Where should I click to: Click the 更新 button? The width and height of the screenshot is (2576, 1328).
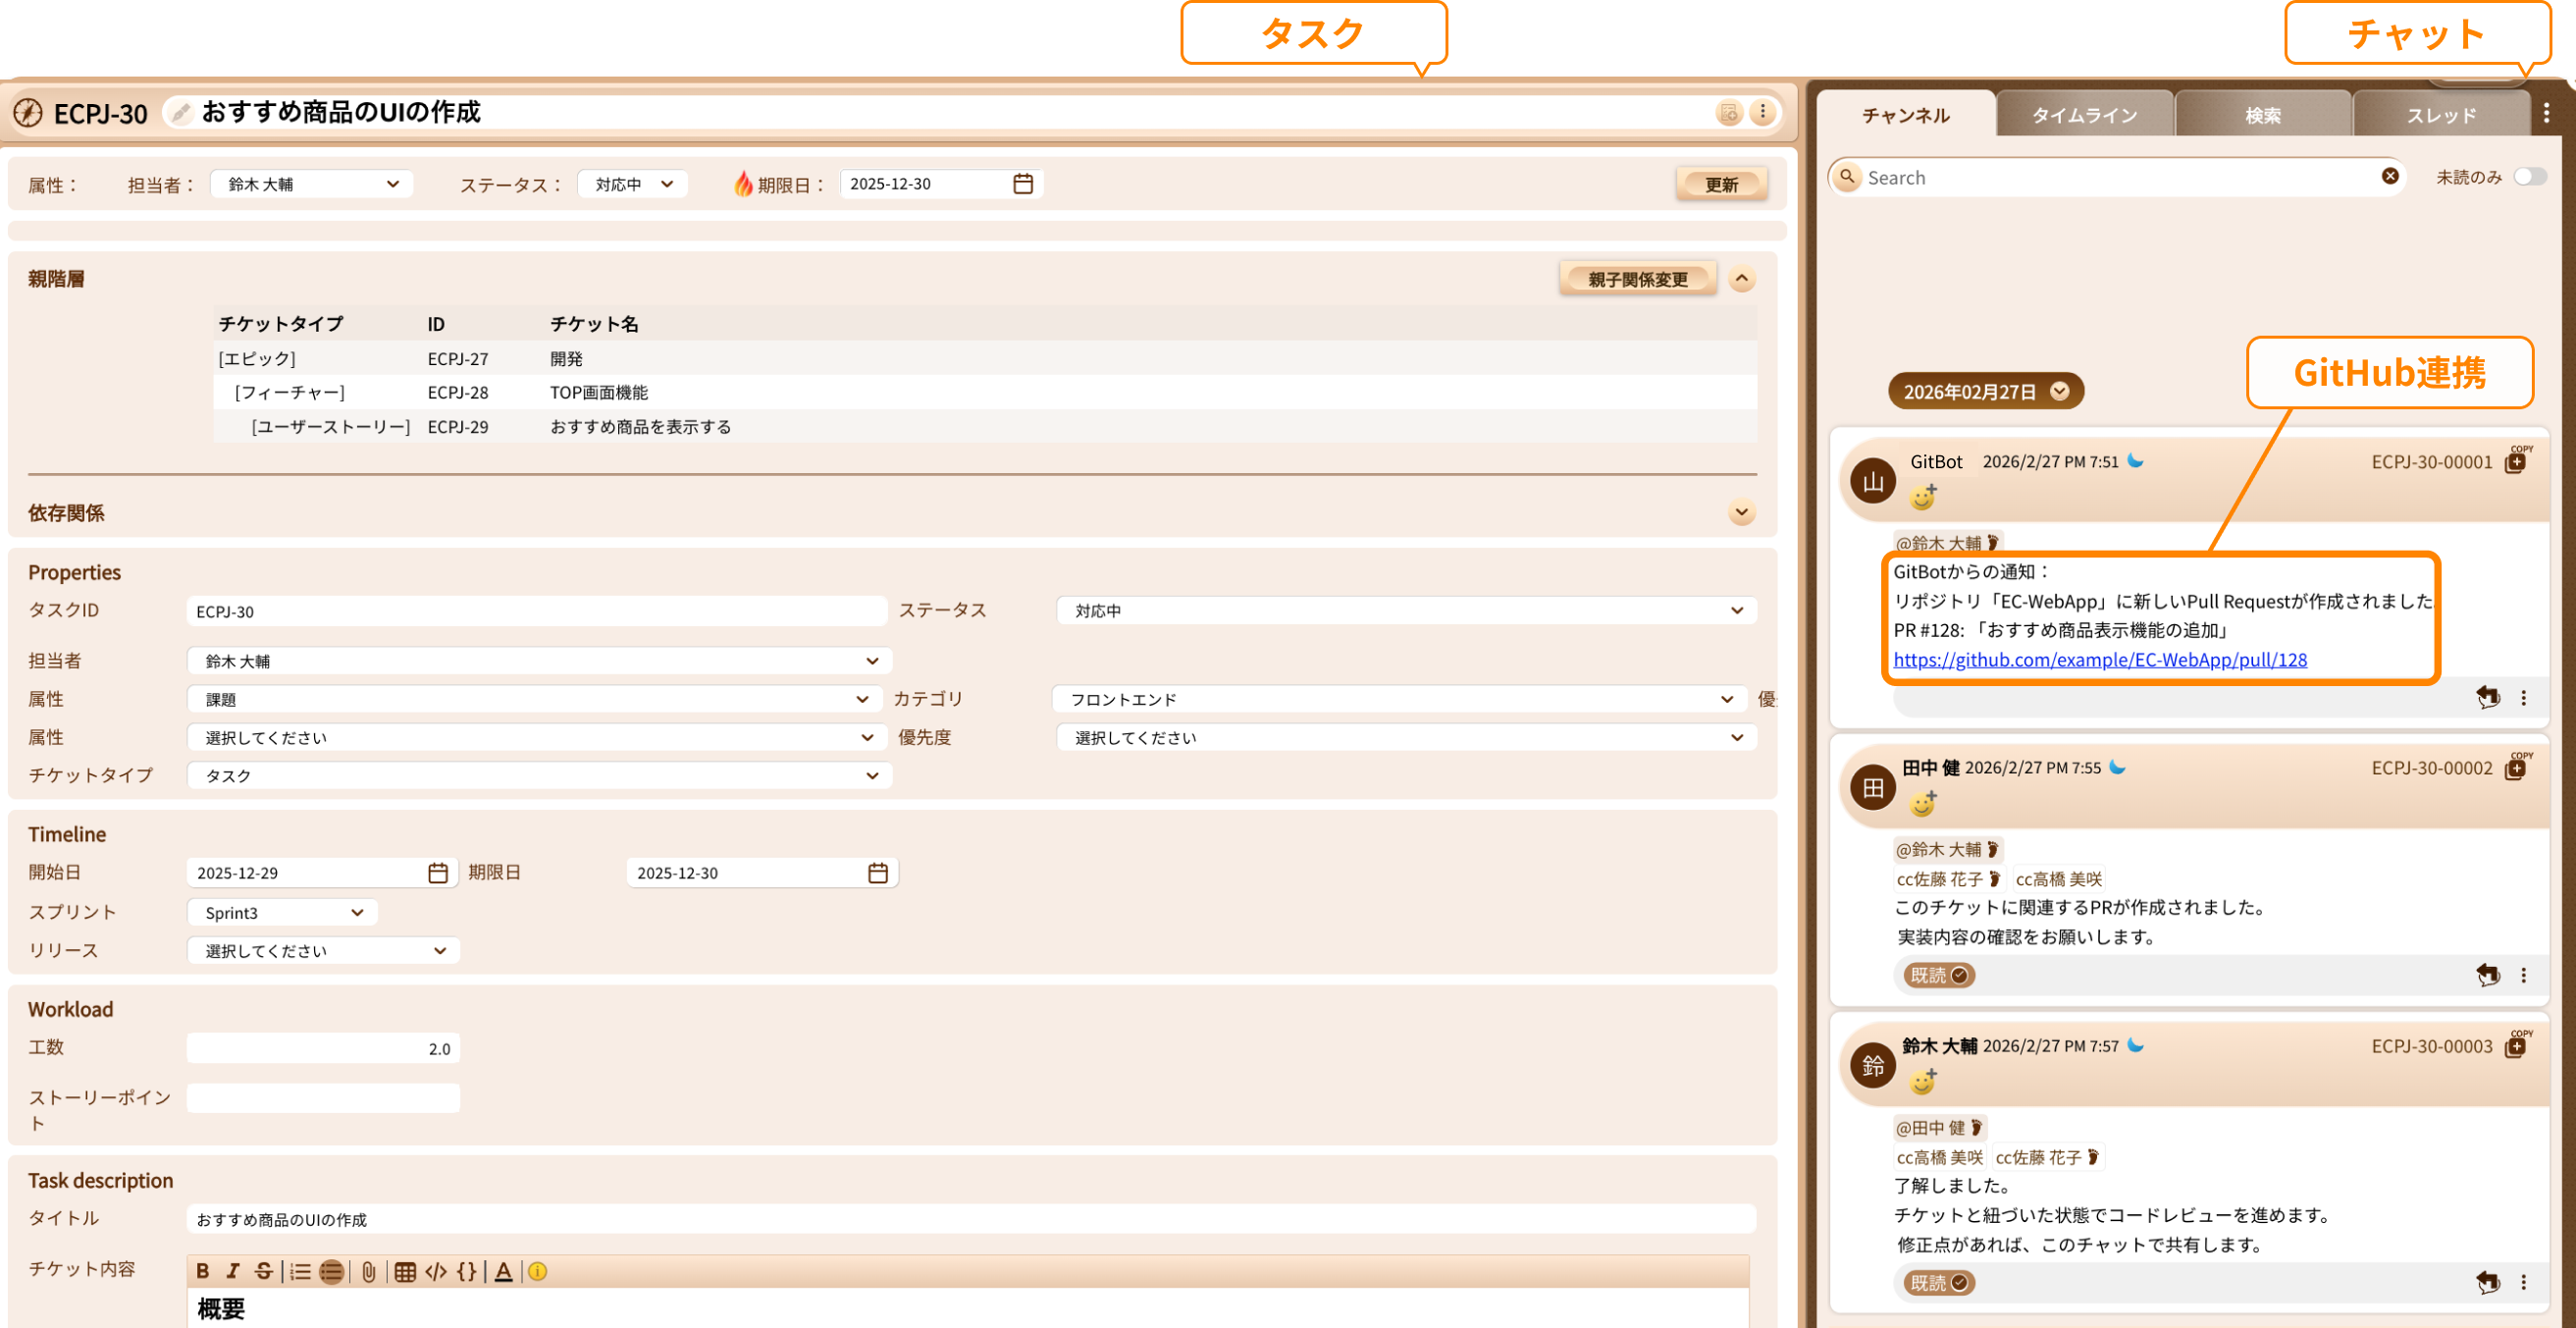coord(1720,184)
